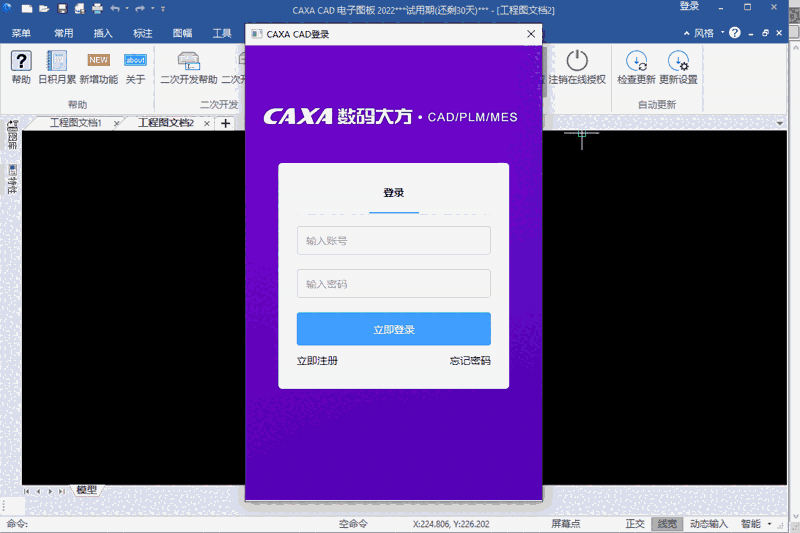Click the 命令: command prompt area
This screenshot has width=800, height=533.
point(17,524)
